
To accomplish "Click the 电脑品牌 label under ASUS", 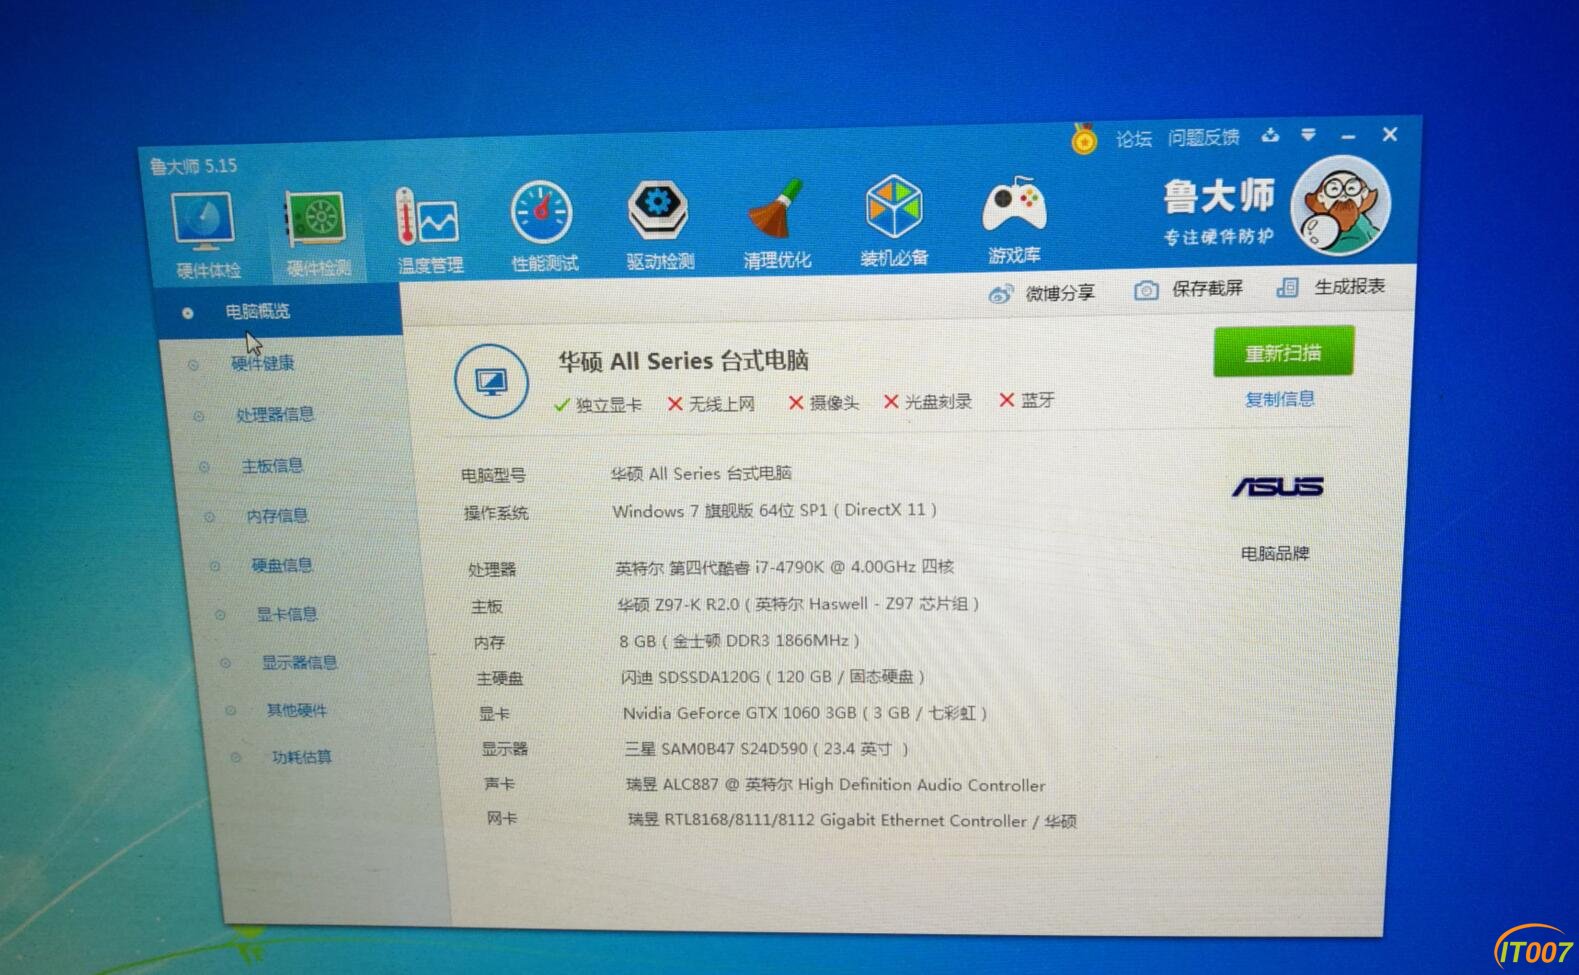I will click(1275, 553).
